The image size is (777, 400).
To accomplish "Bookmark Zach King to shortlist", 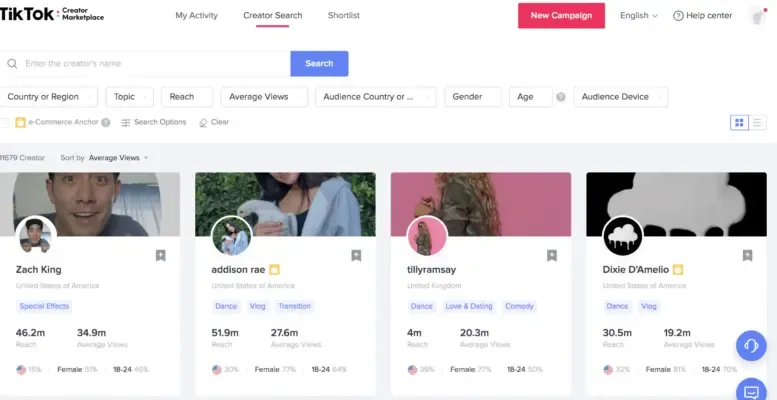I will click(x=160, y=256).
